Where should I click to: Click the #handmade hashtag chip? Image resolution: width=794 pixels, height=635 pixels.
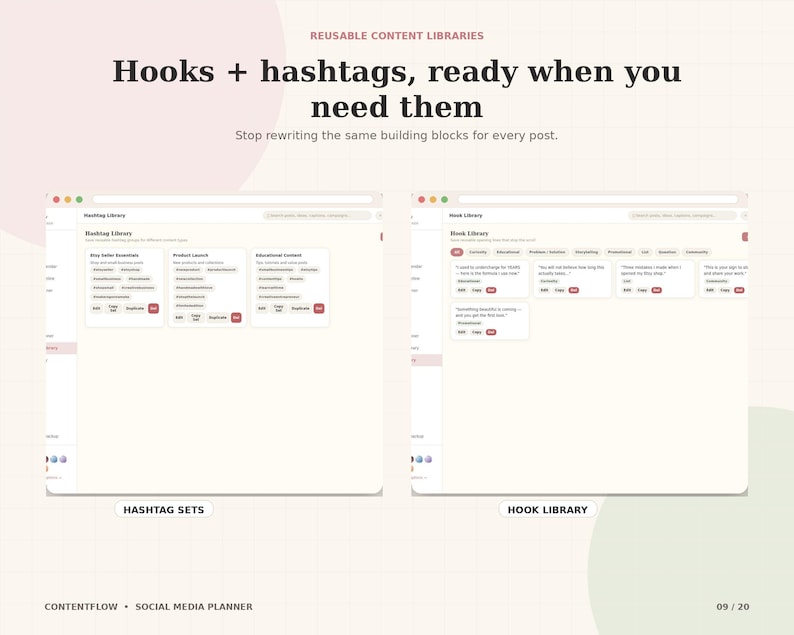[139, 279]
